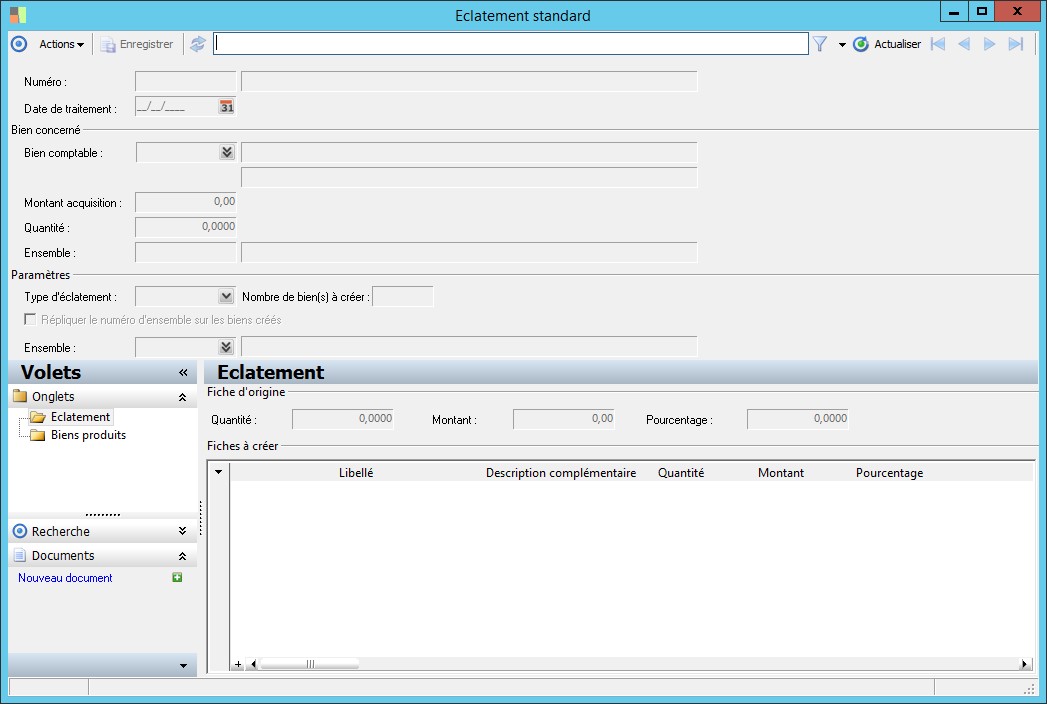Click the Pourcentage column header in grid
The width and height of the screenshot is (1047, 704).
[889, 472]
